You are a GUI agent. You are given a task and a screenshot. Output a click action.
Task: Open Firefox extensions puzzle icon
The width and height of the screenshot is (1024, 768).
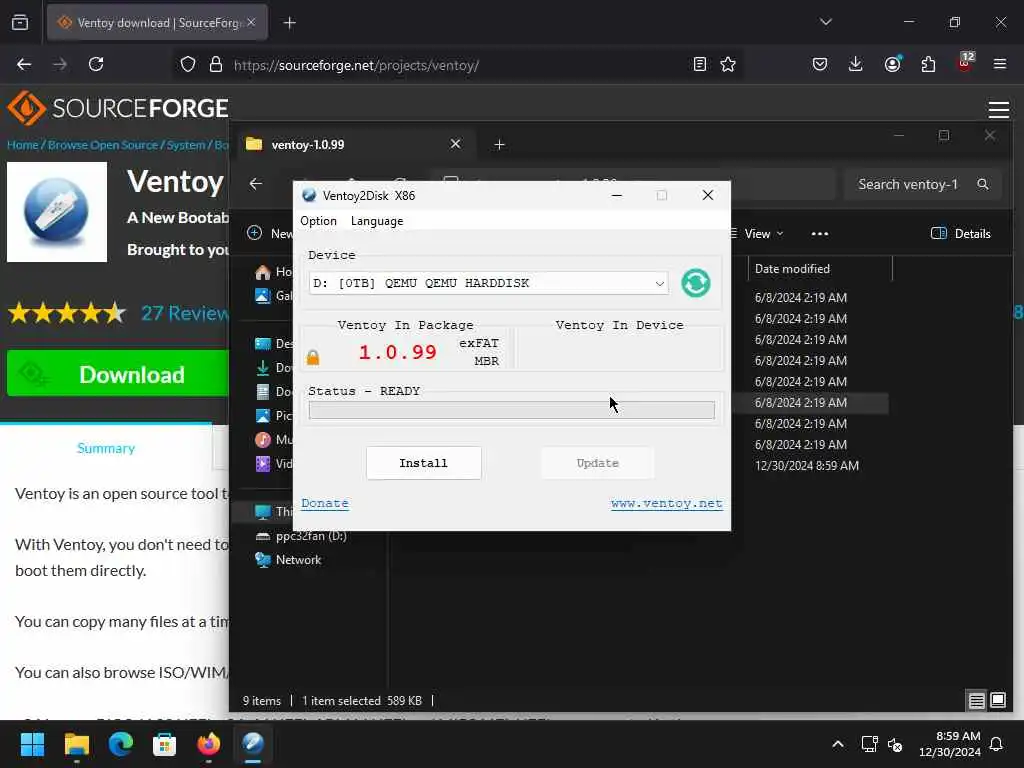928,64
